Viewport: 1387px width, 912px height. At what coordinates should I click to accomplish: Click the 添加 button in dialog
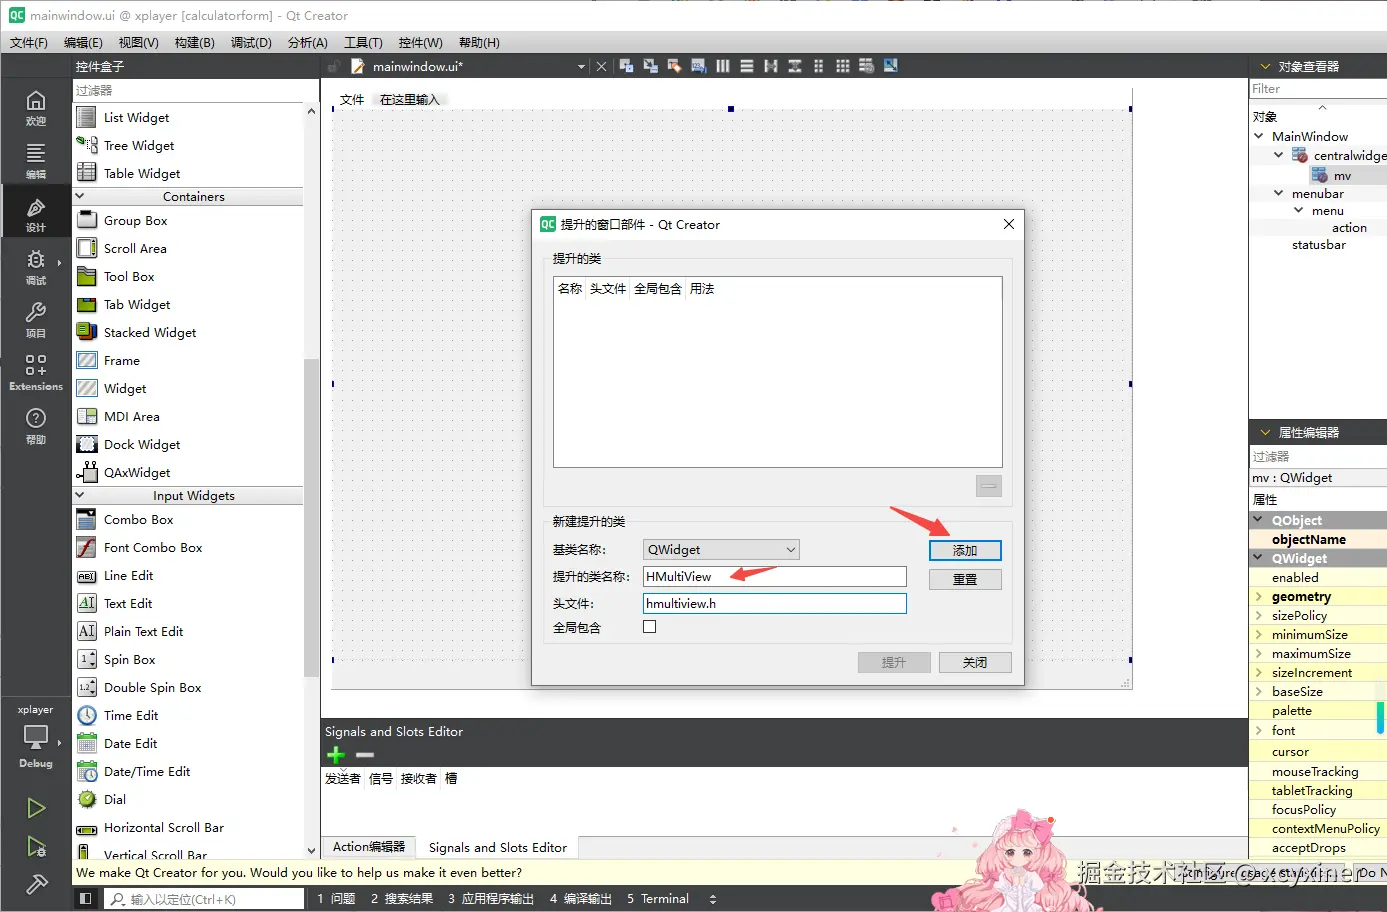tap(965, 551)
